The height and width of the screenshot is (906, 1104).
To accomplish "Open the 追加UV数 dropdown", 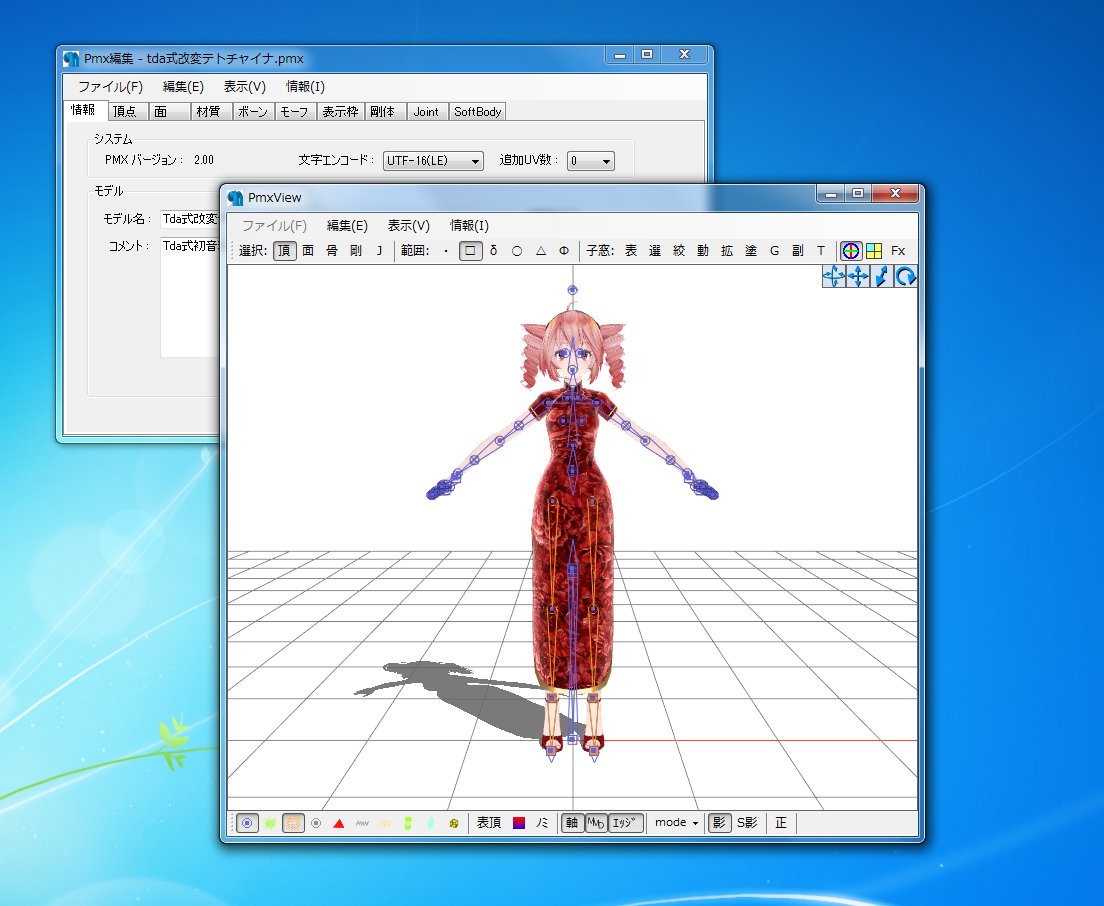I will 591,161.
